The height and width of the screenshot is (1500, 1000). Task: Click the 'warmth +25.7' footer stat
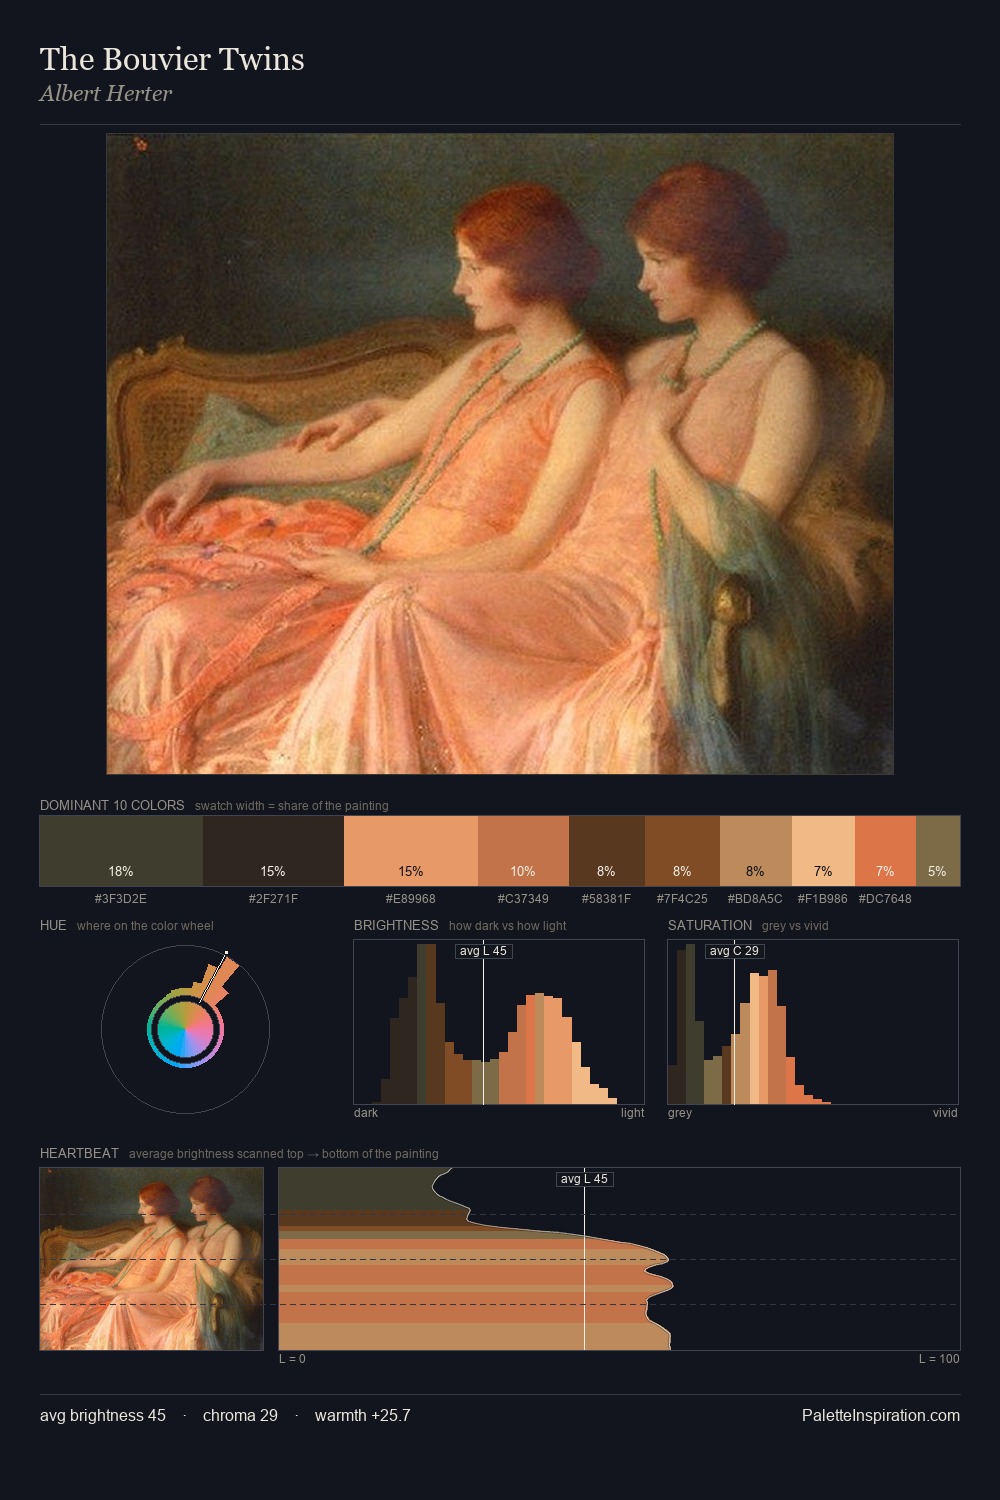point(362,1415)
